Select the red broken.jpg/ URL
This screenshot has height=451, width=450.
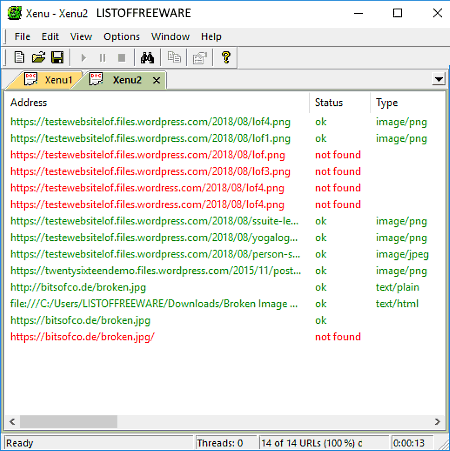tap(82, 337)
